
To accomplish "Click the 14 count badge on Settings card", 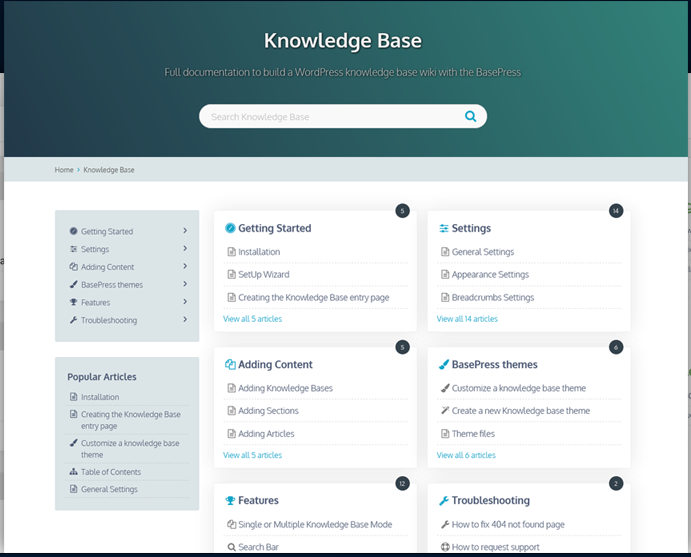I will click(x=616, y=211).
